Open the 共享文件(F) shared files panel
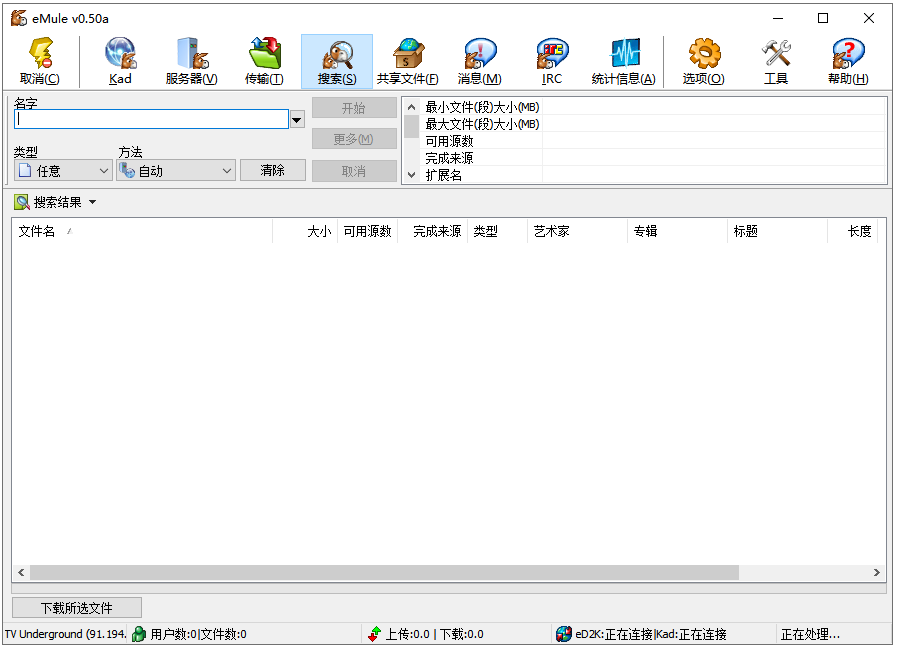Image resolution: width=898 pixels, height=649 pixels. 408,61
